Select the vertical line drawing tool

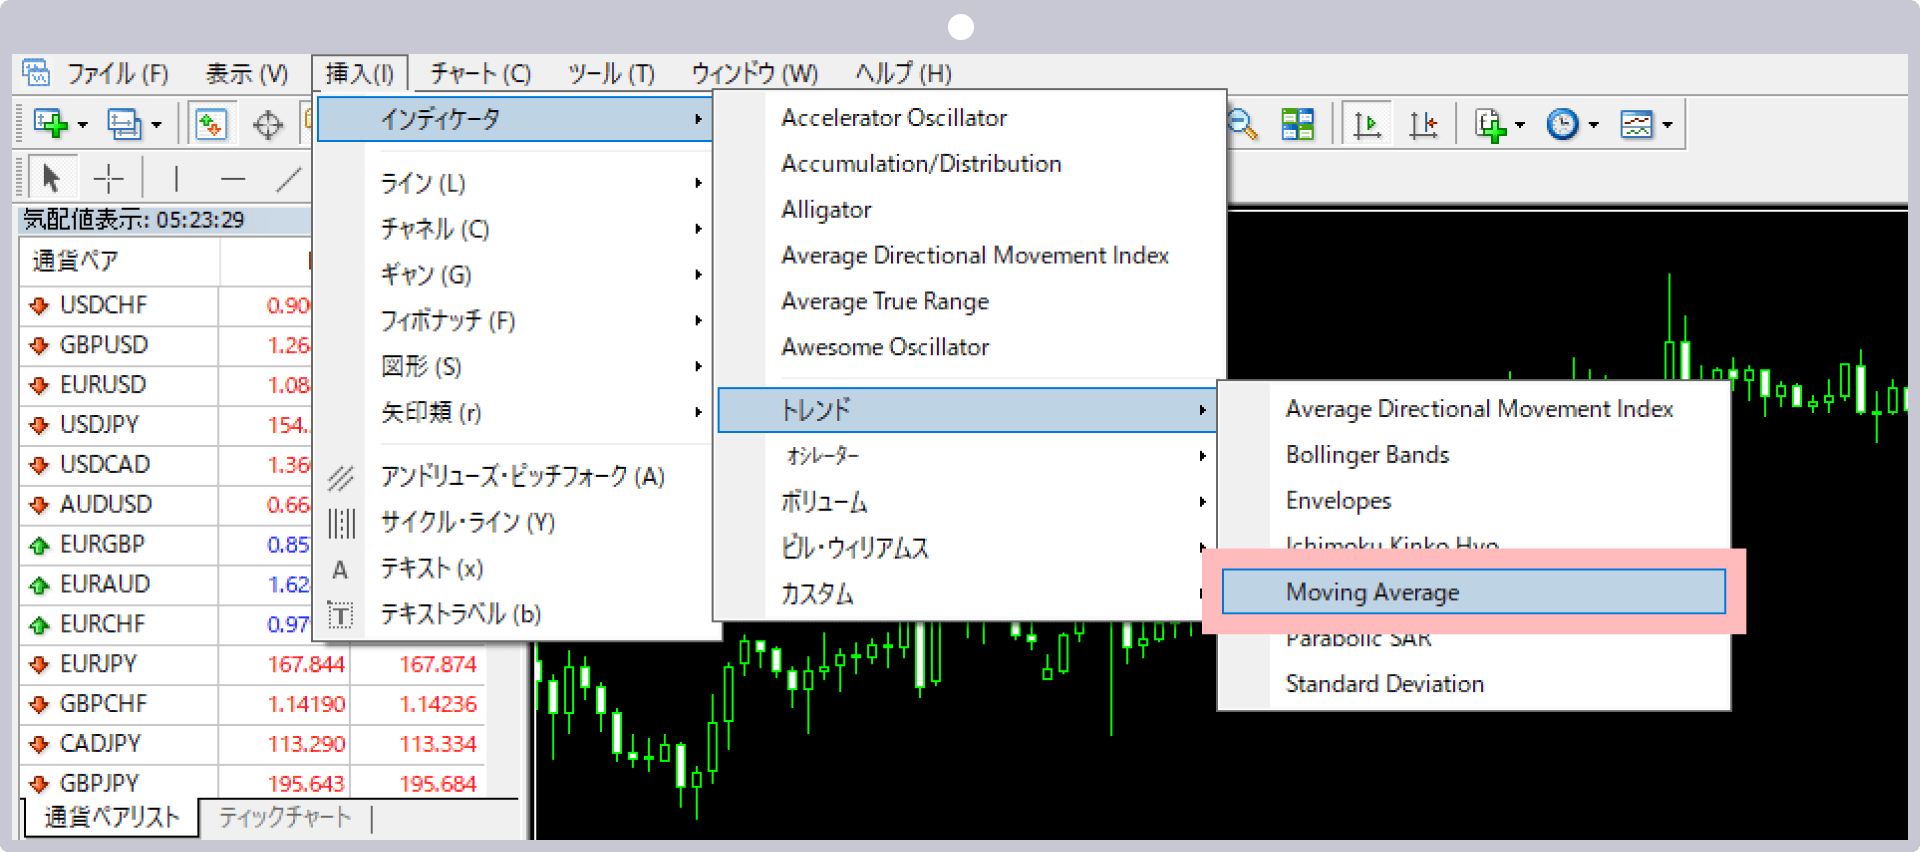(176, 179)
